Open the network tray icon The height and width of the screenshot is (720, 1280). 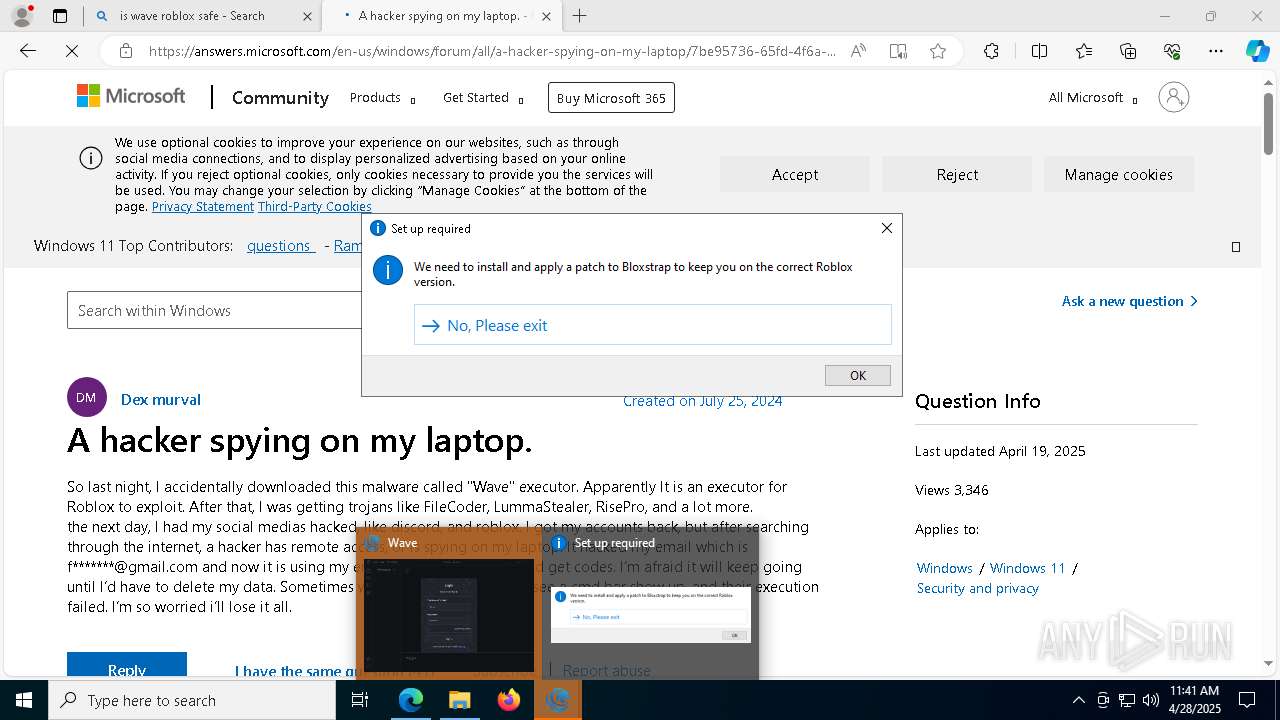point(1127,700)
